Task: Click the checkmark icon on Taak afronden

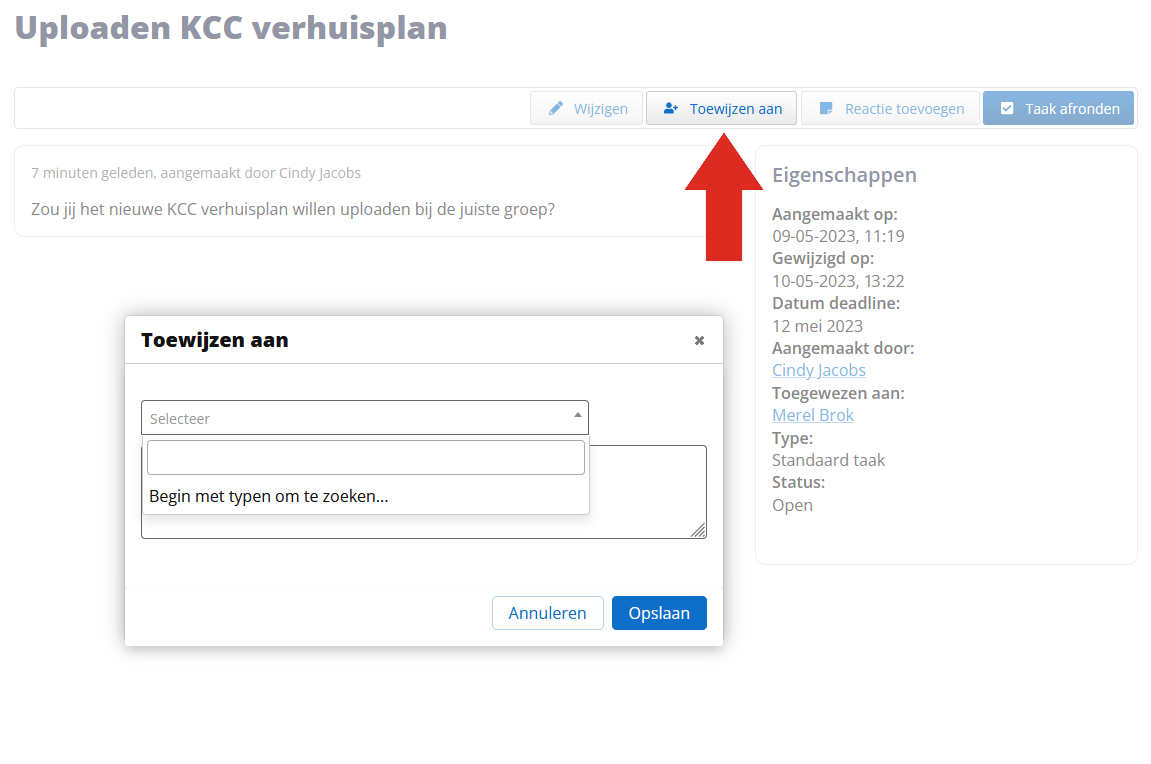Action: point(1007,109)
